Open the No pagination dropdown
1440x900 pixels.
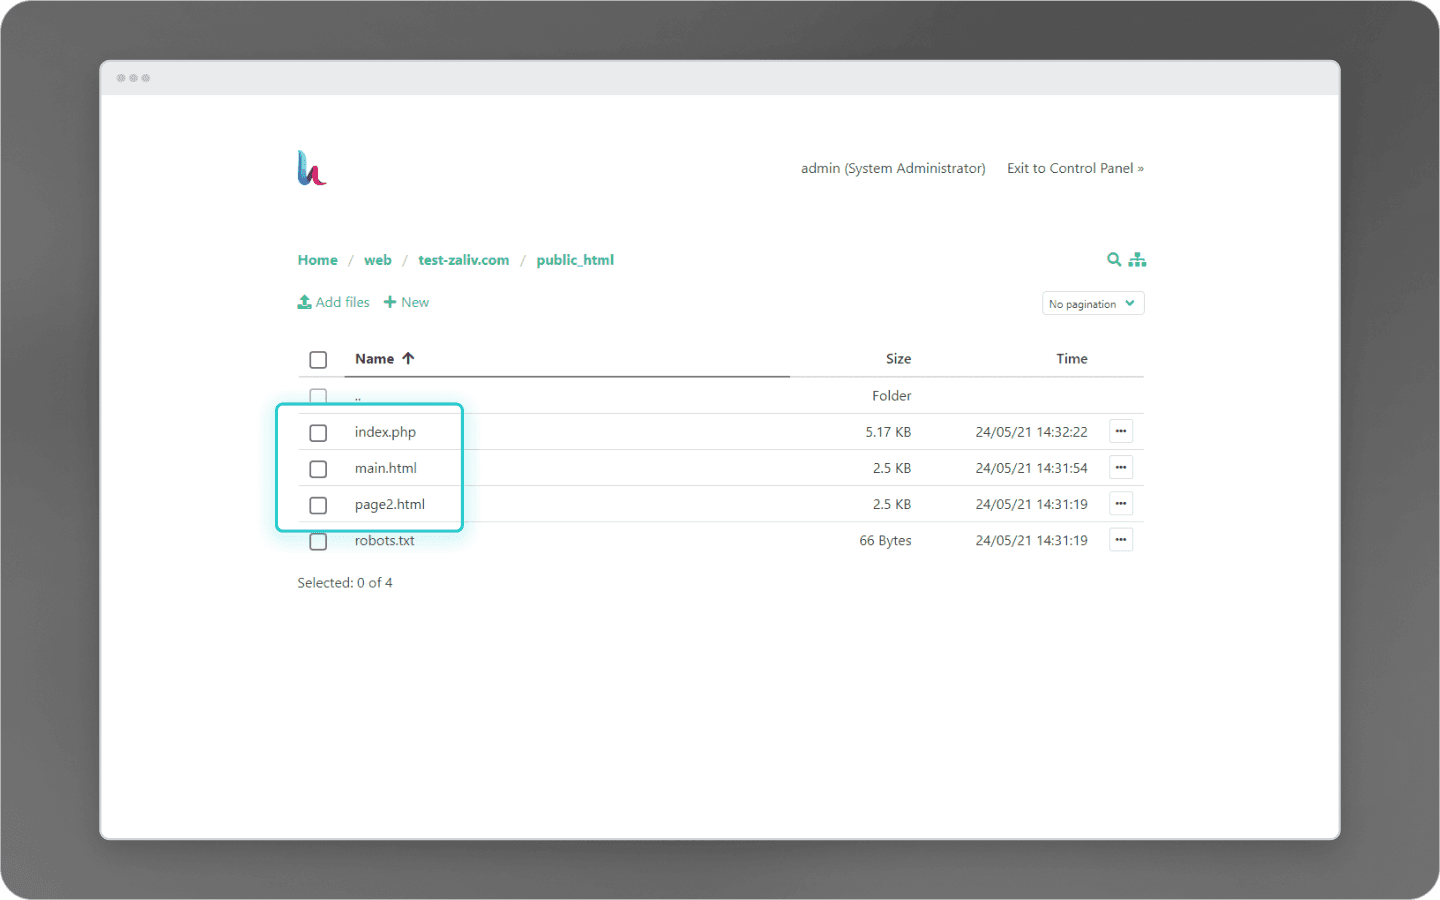1093,303
